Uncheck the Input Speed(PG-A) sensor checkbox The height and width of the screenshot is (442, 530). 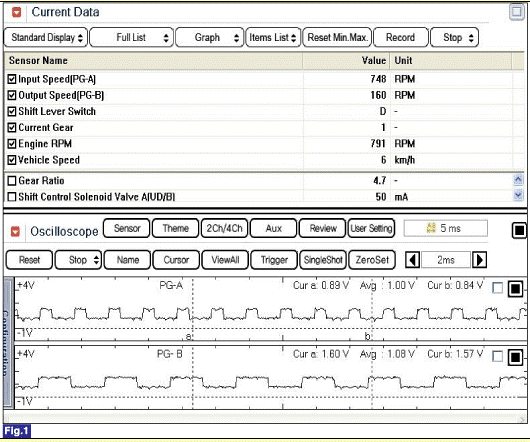12,79
